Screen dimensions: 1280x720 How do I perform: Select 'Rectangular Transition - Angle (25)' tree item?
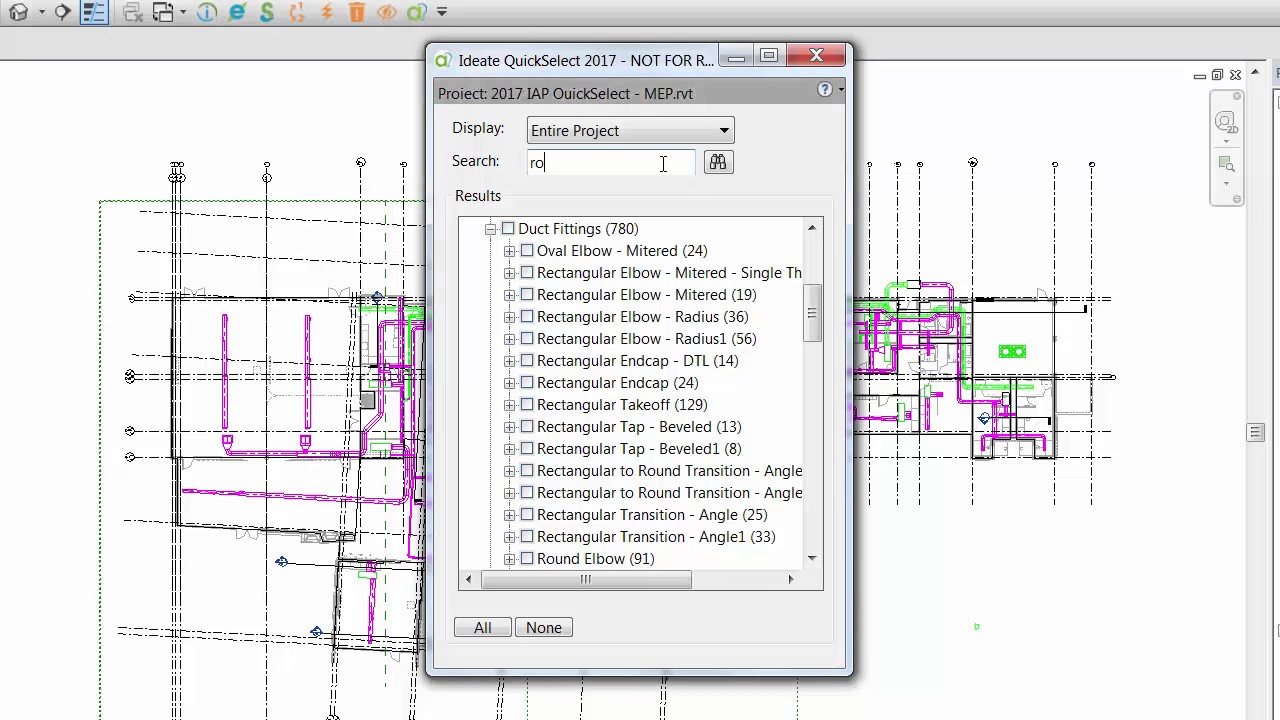click(x=652, y=515)
